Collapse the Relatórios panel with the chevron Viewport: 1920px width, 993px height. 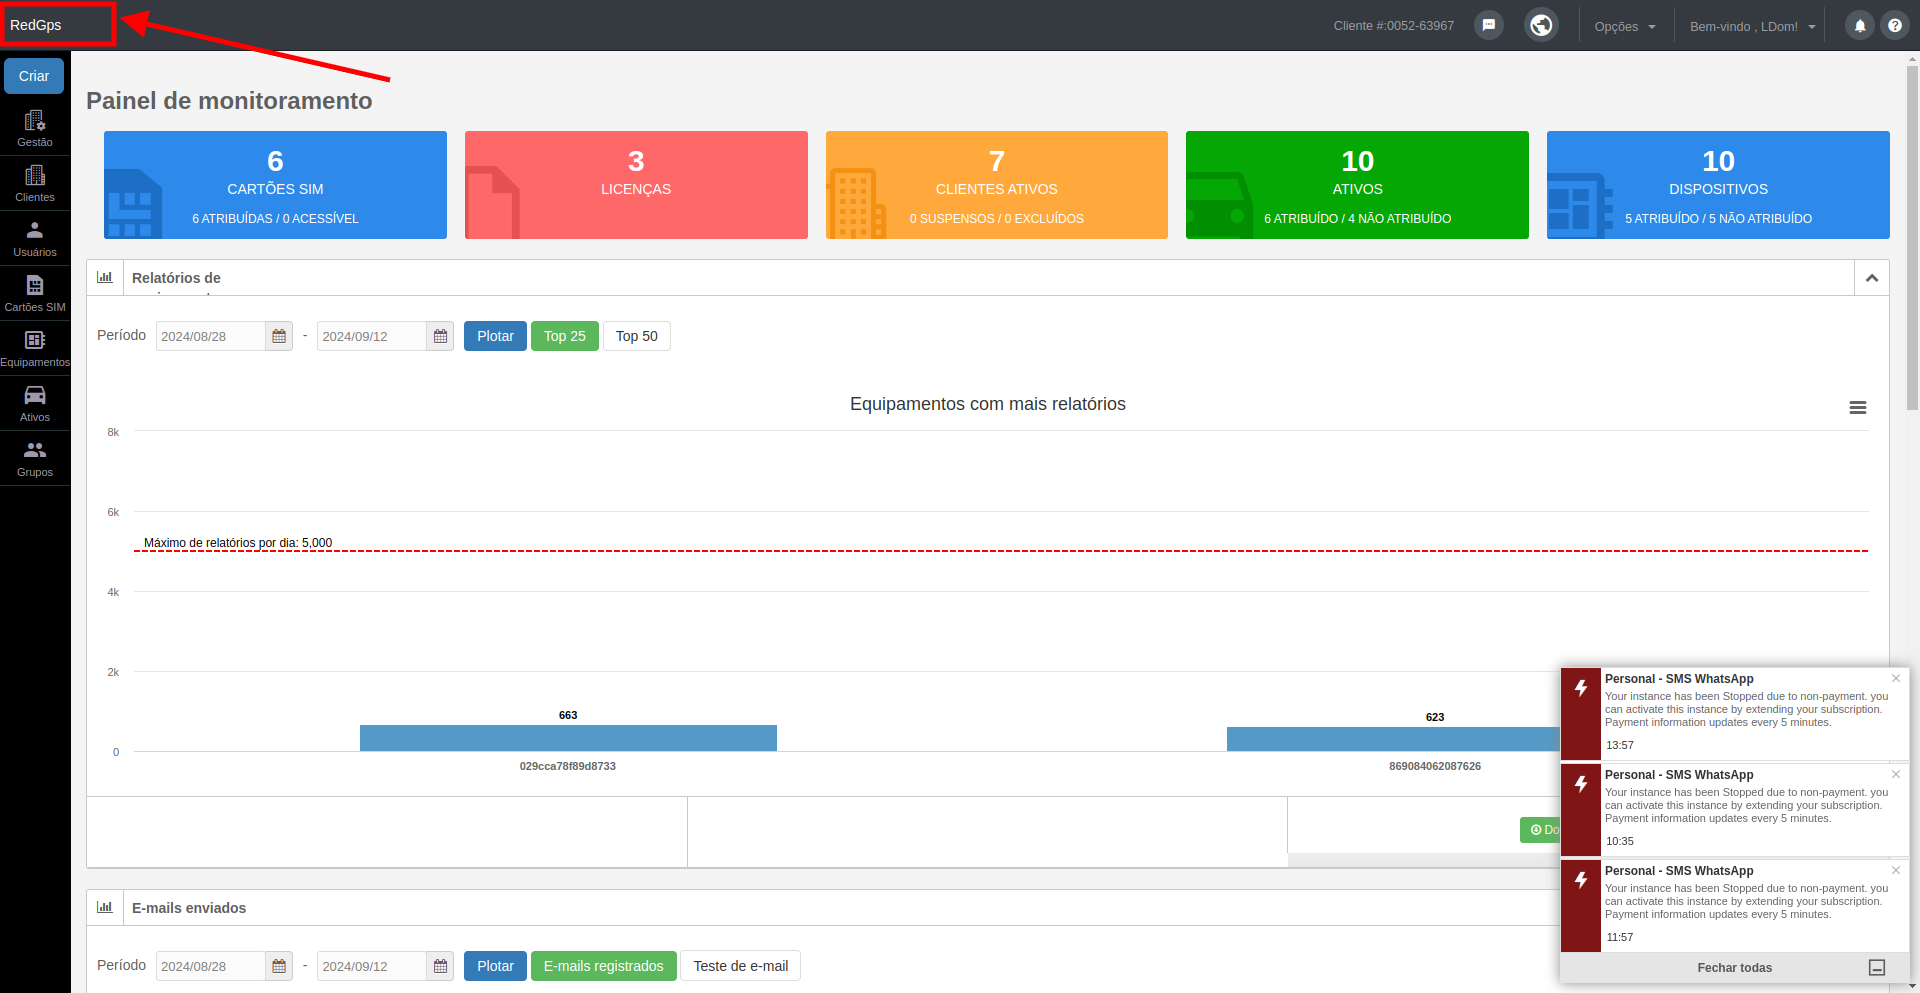coord(1872,278)
